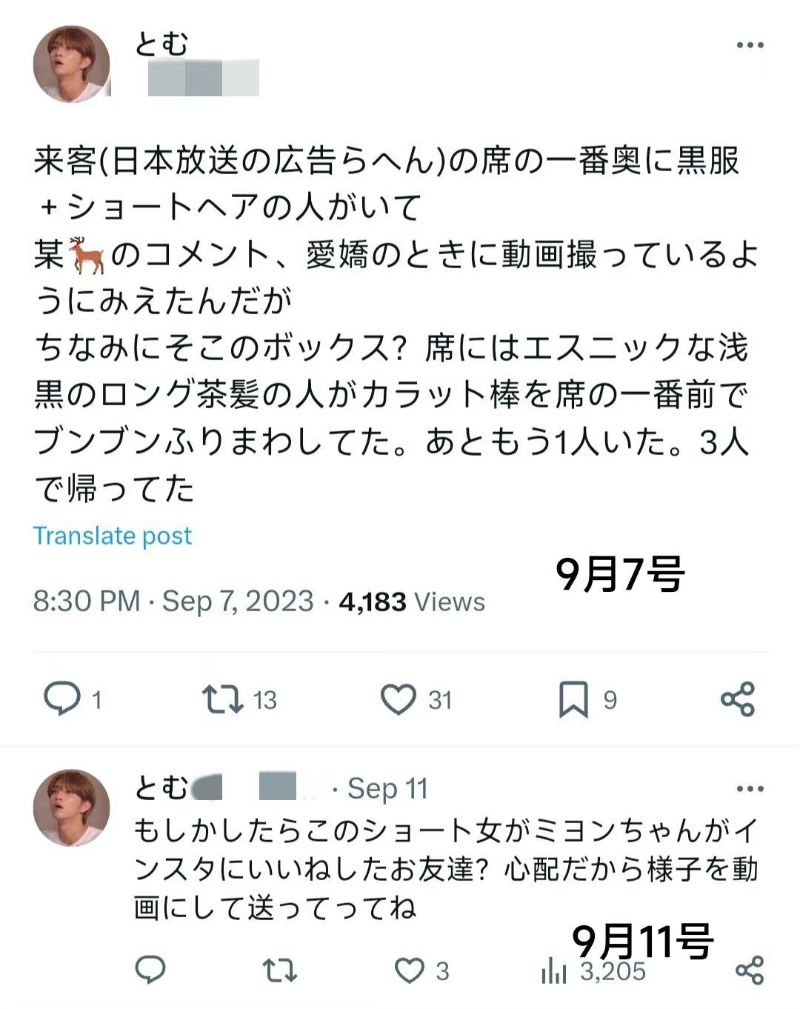Share the Sep 11 reply
The height and width of the screenshot is (1009, 800).
point(749,969)
